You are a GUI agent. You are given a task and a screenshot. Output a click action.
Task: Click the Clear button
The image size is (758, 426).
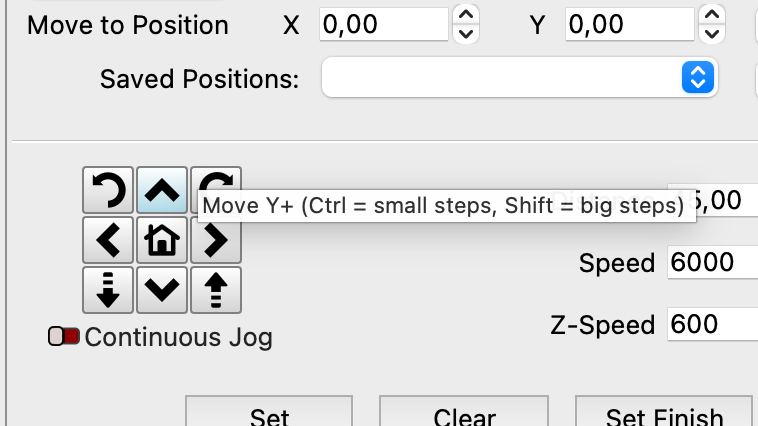click(465, 416)
